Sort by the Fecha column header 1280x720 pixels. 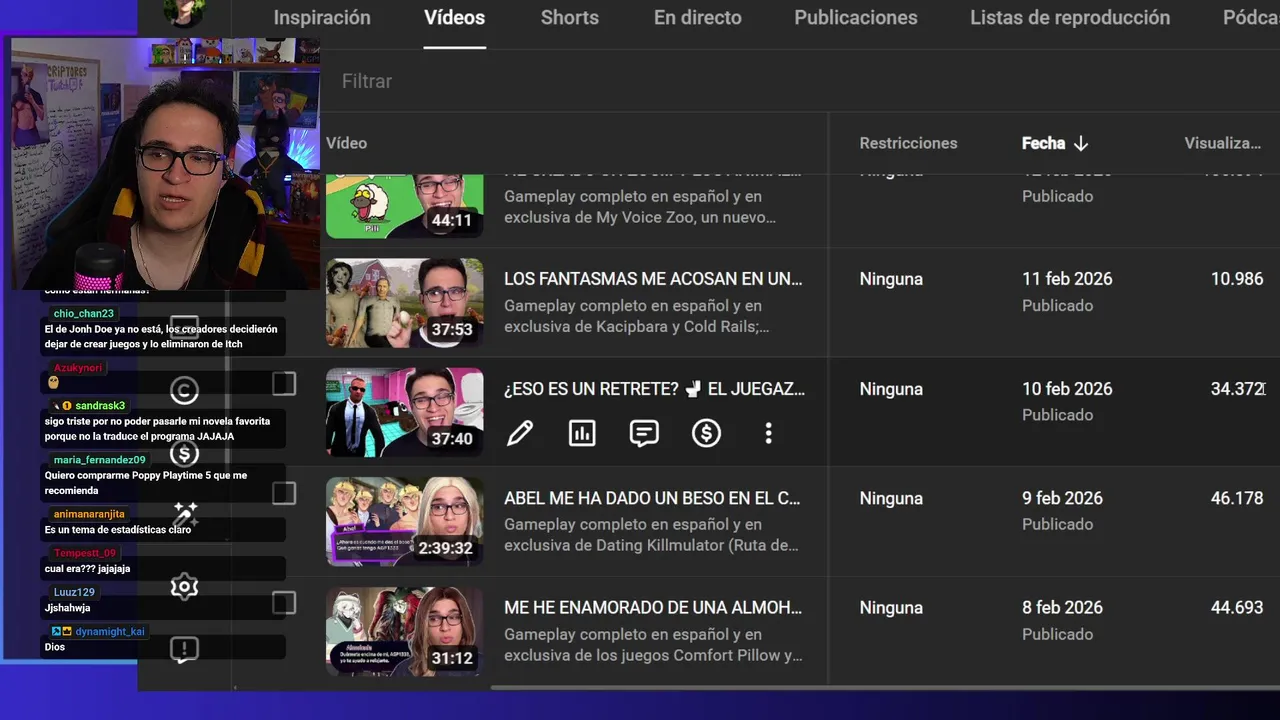point(1054,143)
